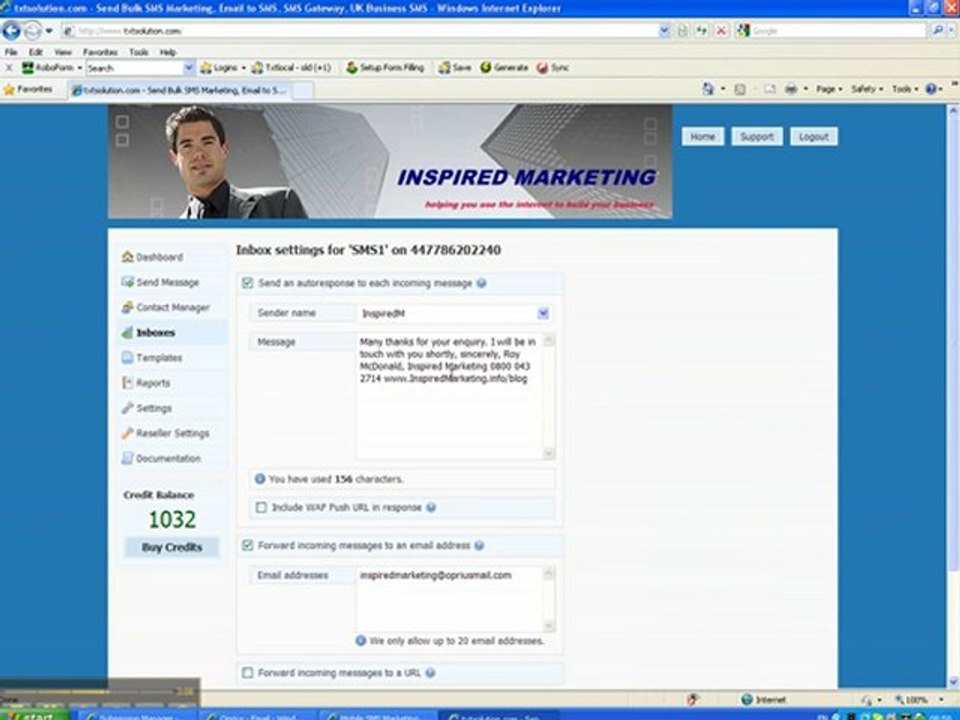Open the File menu

[x=11, y=52]
